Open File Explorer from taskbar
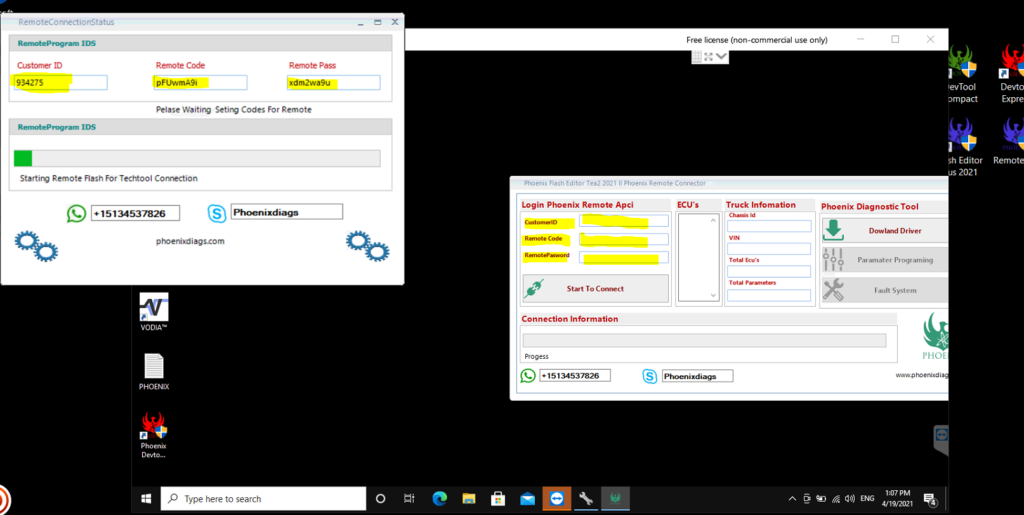The width and height of the screenshot is (1024, 515). tap(468, 499)
